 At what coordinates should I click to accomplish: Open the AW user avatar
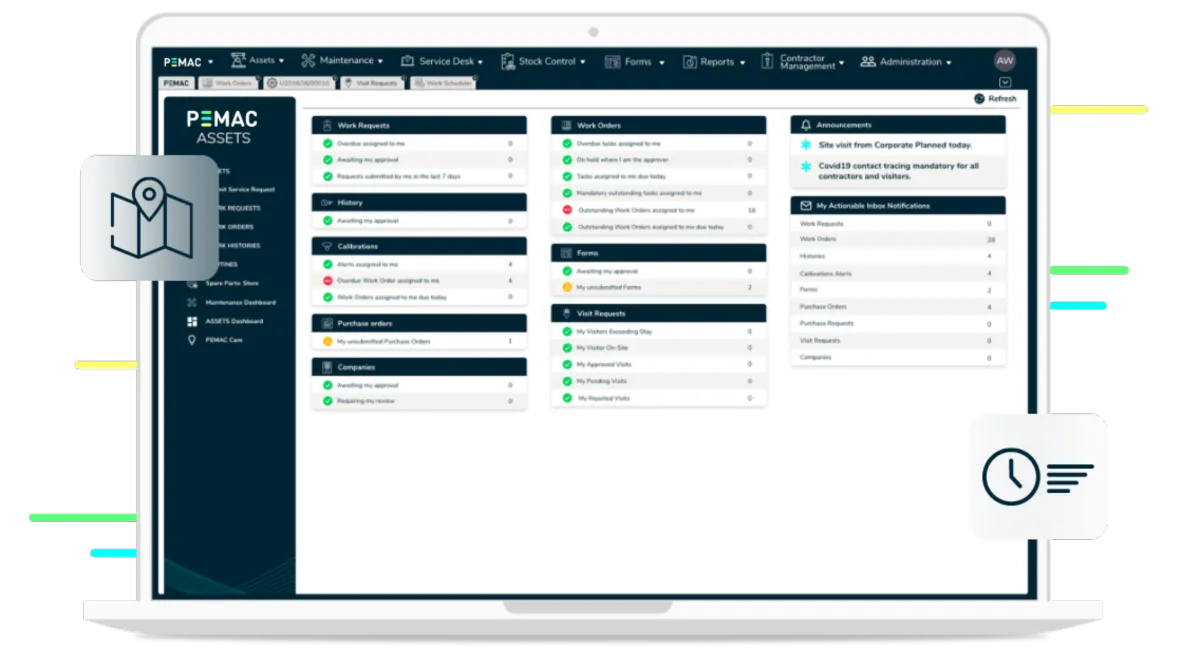[1005, 61]
